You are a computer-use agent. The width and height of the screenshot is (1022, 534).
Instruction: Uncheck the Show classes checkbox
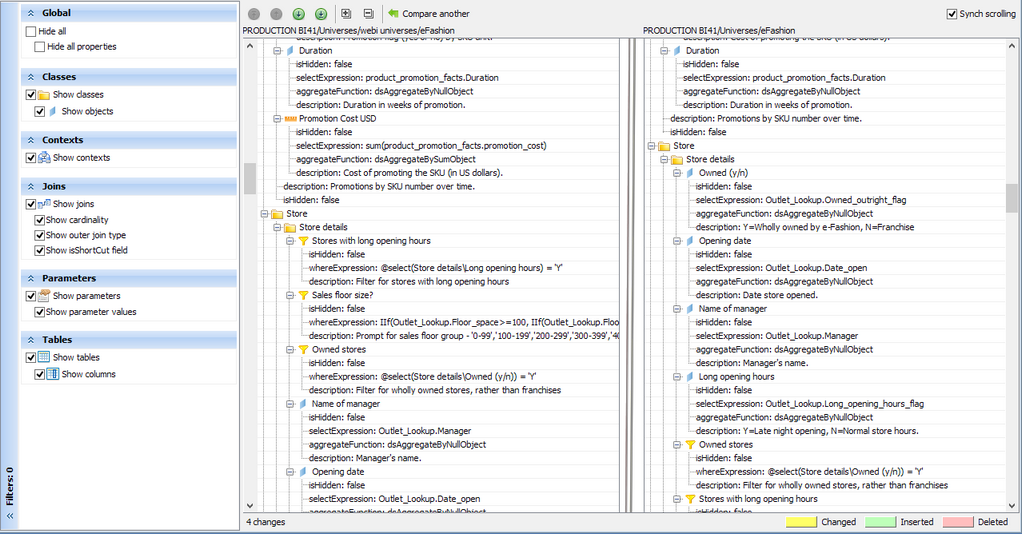tap(31, 95)
